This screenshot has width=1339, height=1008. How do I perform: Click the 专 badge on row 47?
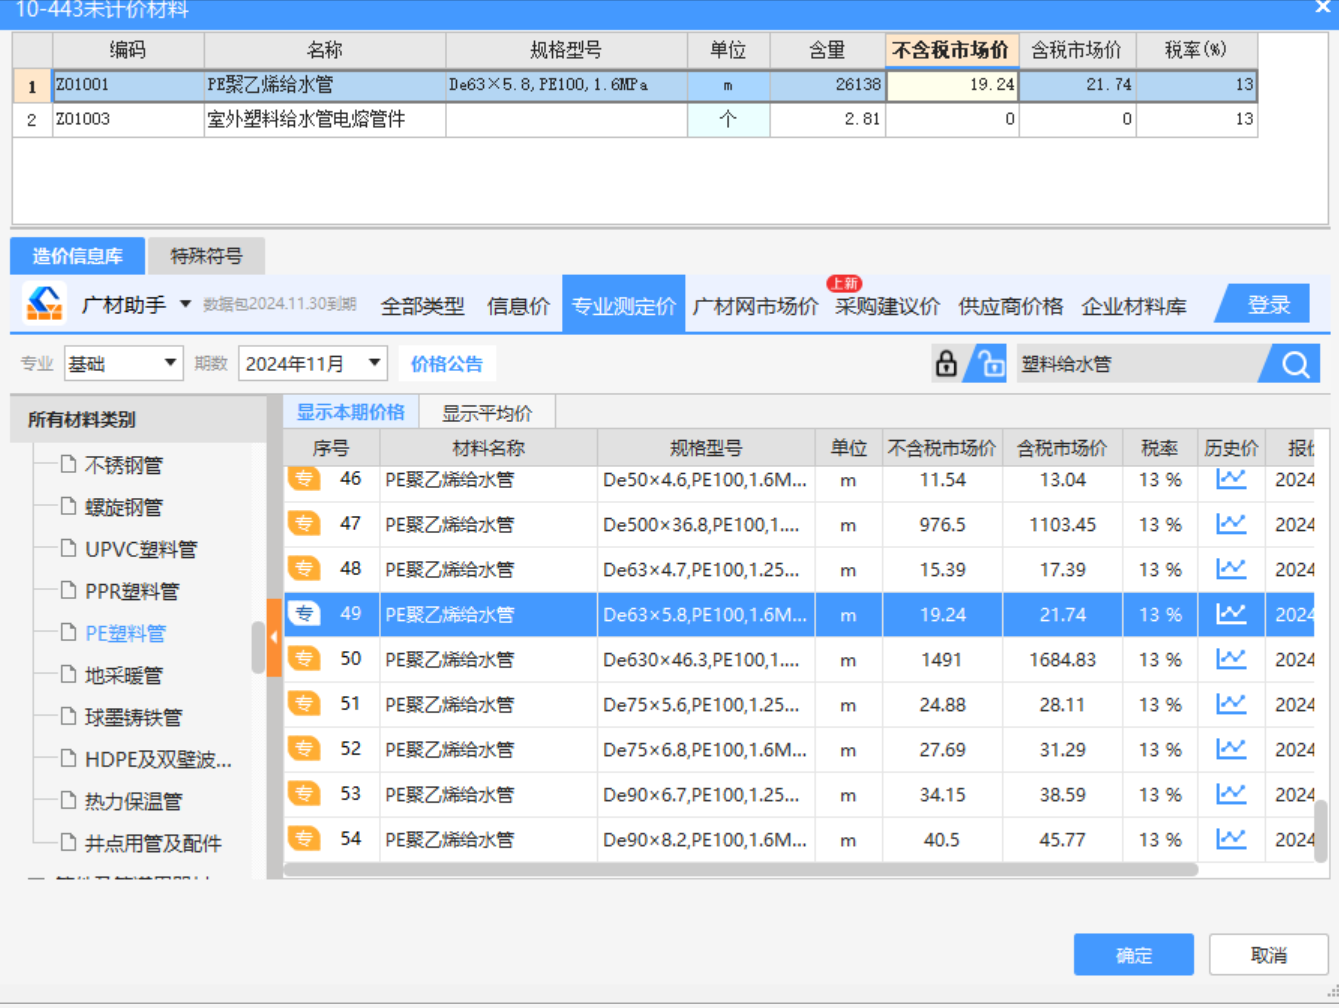[304, 523]
